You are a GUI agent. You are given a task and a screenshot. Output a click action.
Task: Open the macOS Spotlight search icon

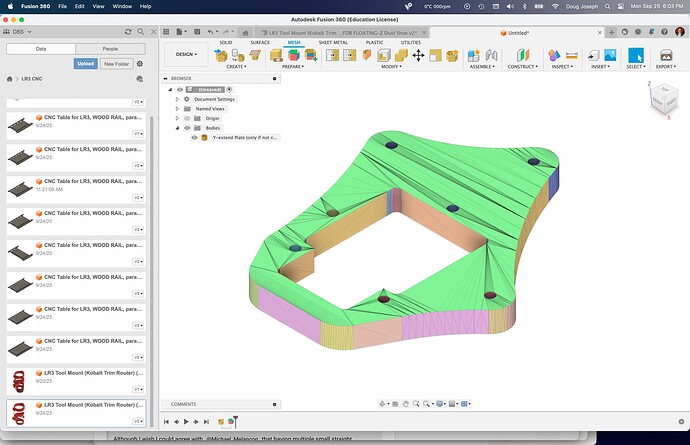tap(607, 6)
